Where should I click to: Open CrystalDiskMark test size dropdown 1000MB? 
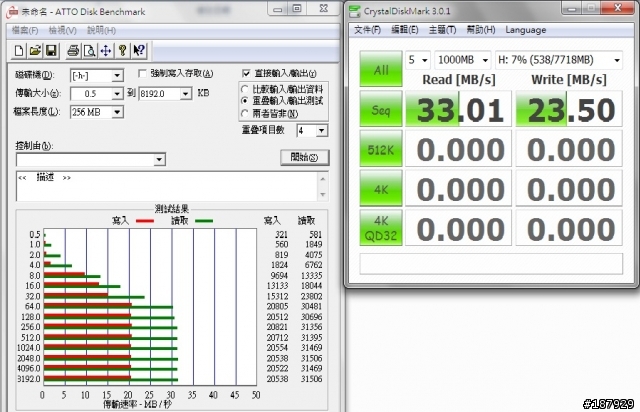tap(463, 60)
